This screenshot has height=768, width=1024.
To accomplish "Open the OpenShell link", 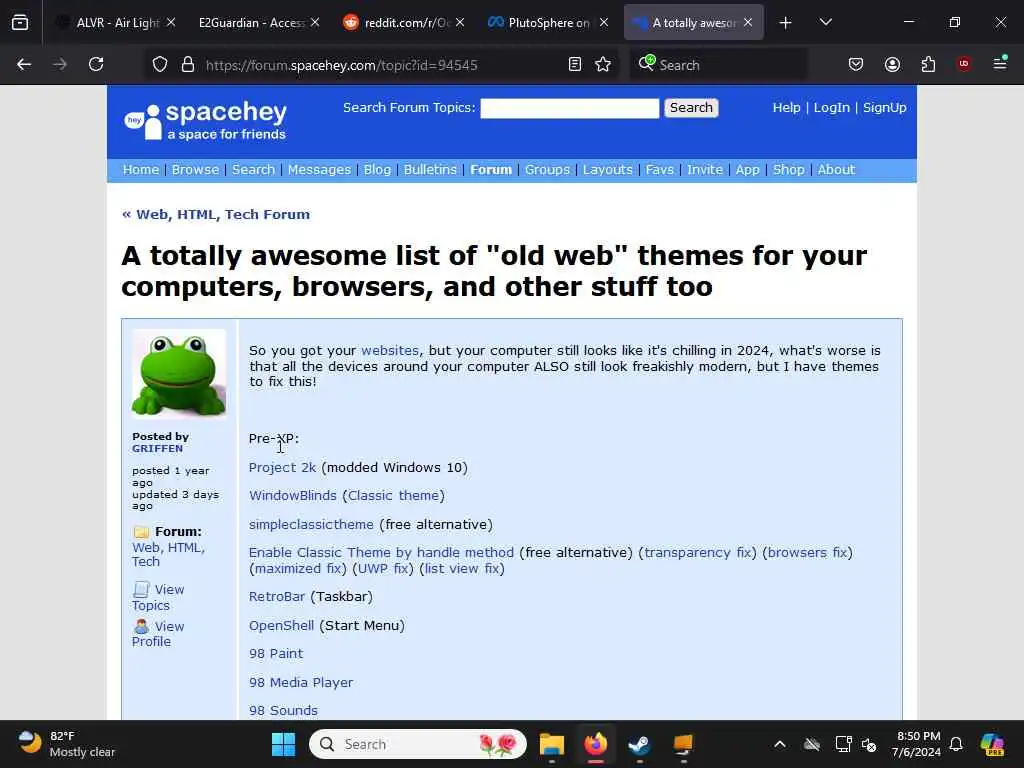I will (281, 625).
